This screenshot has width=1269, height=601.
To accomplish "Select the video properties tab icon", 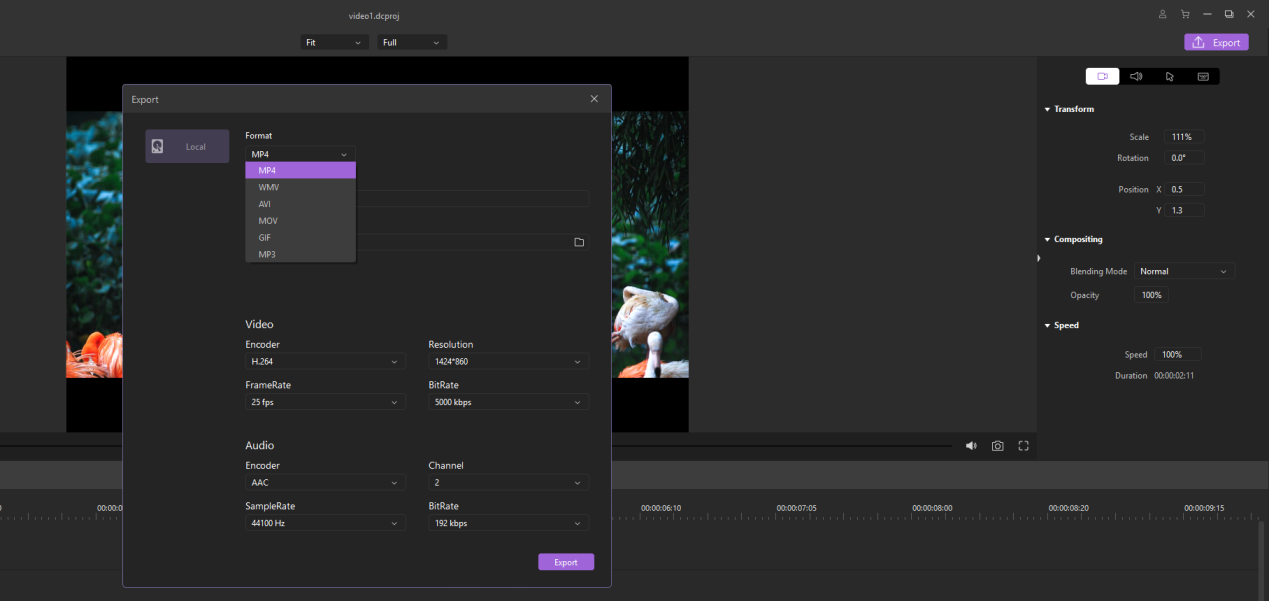I will [1103, 76].
